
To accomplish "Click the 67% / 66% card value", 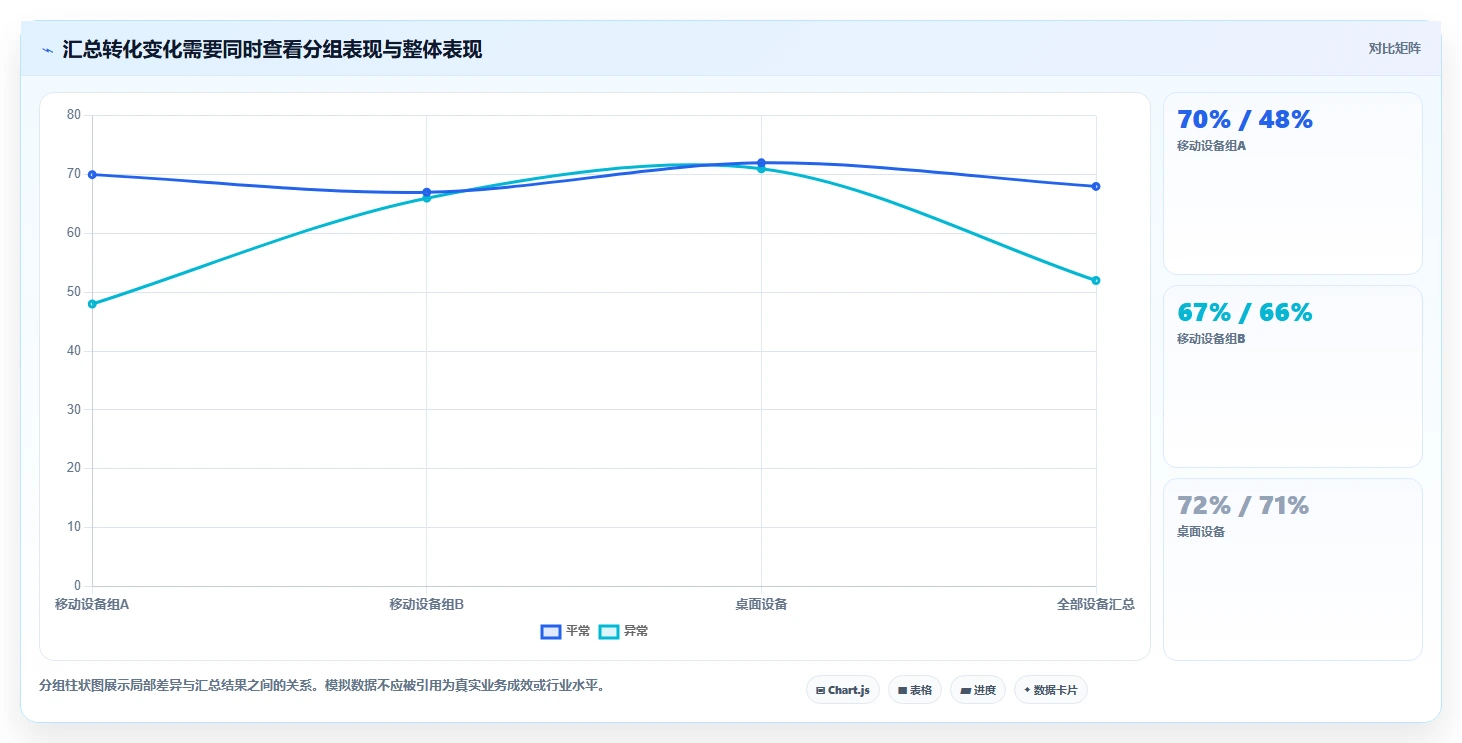I will [1245, 313].
